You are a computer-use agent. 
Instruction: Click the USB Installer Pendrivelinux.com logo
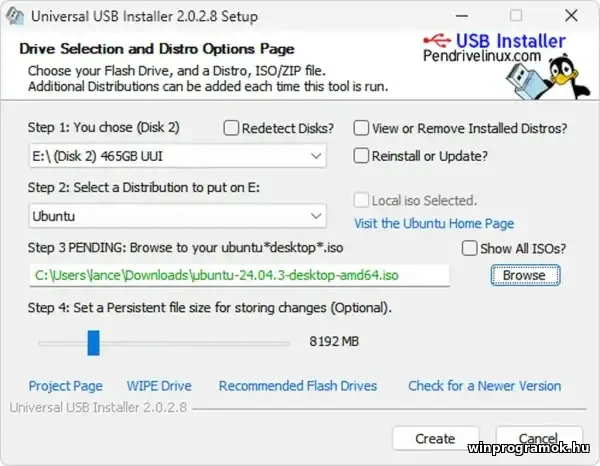494,48
